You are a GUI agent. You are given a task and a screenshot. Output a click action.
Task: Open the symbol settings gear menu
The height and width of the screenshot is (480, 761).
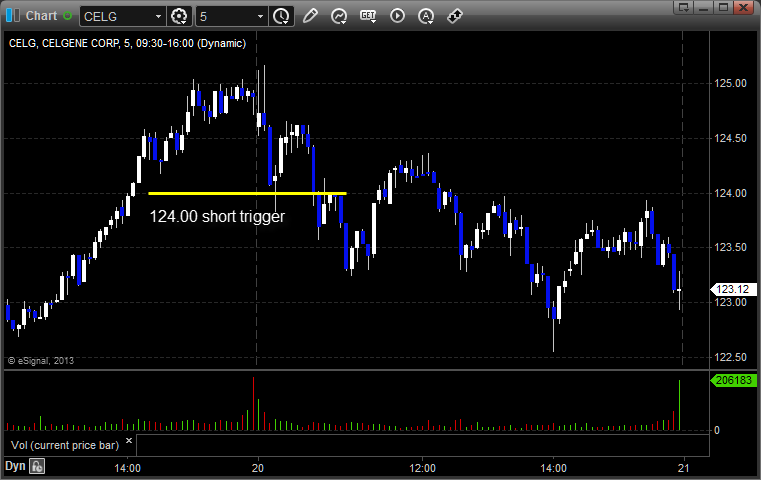click(179, 16)
